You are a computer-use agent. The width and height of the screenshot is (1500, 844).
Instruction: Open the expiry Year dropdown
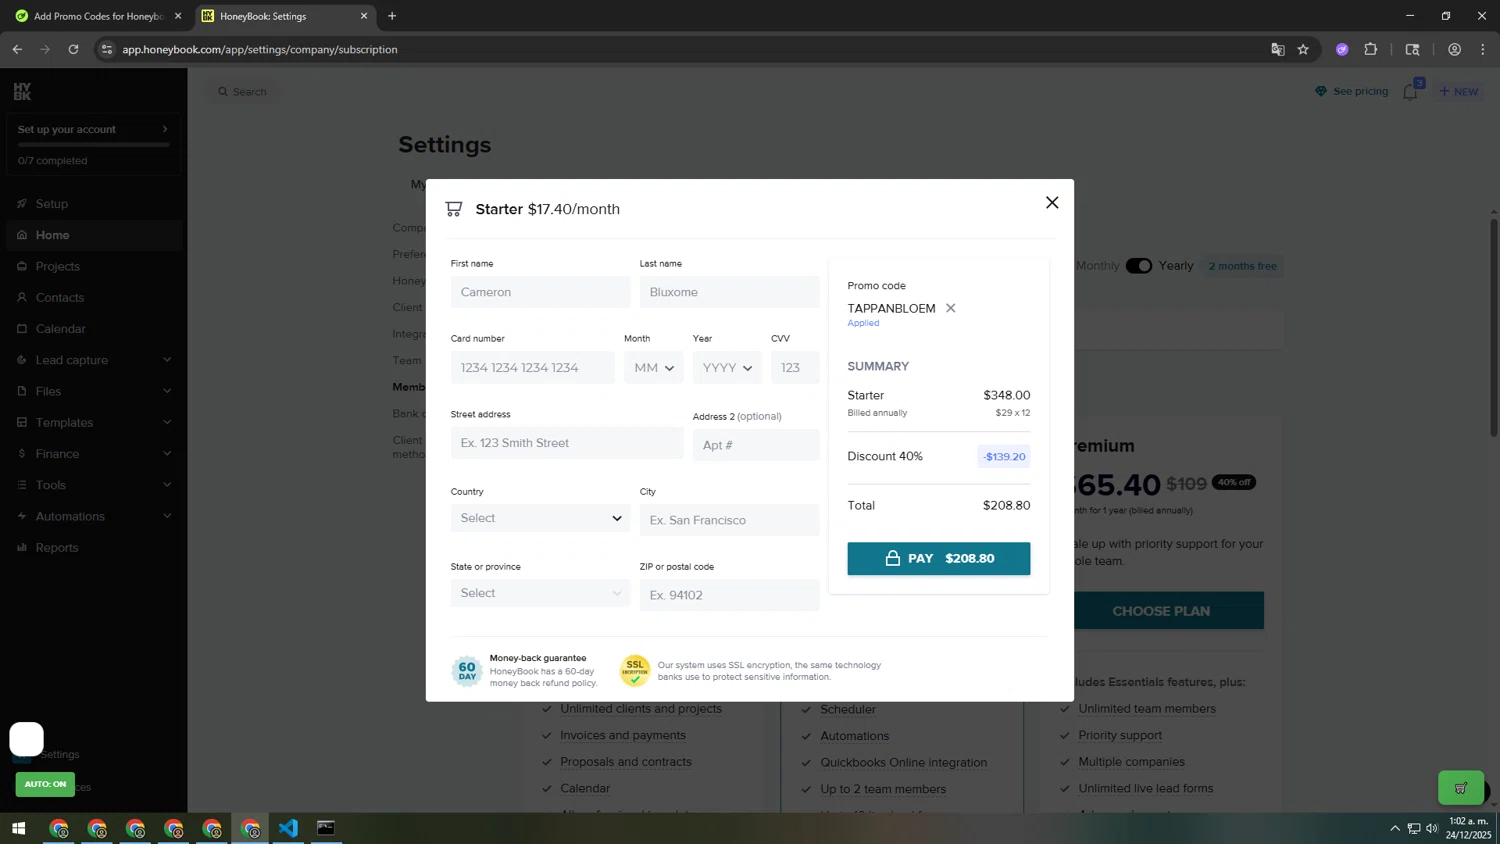pos(727,367)
